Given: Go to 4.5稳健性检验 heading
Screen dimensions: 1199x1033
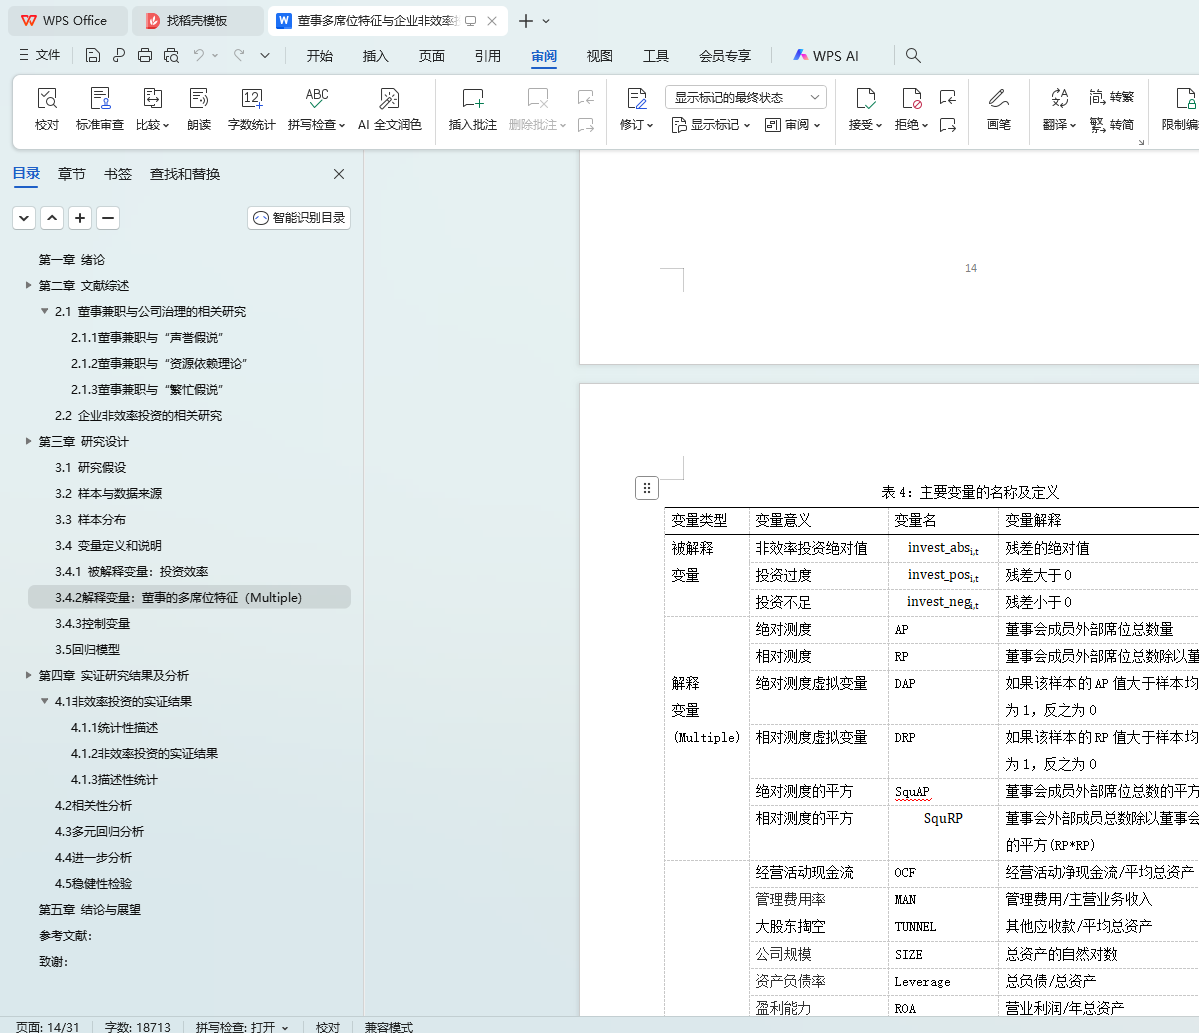Looking at the screenshot, I should pyautogui.click(x=93, y=883).
